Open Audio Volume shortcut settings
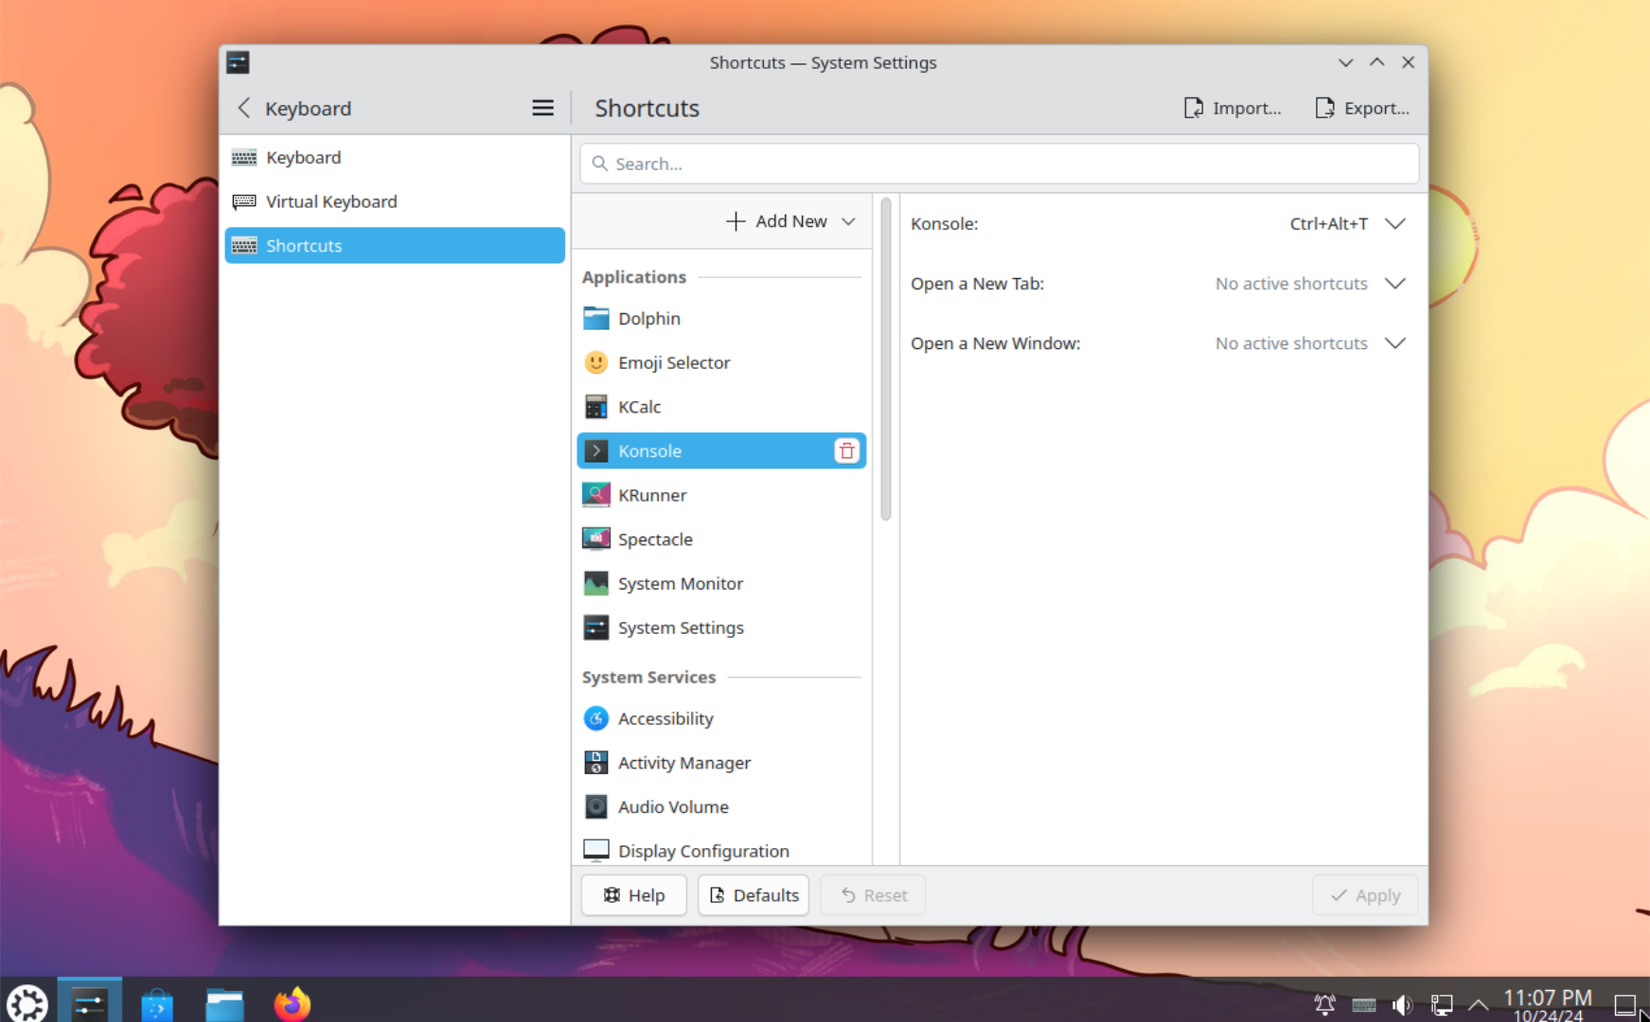This screenshot has height=1022, width=1650. 672,806
